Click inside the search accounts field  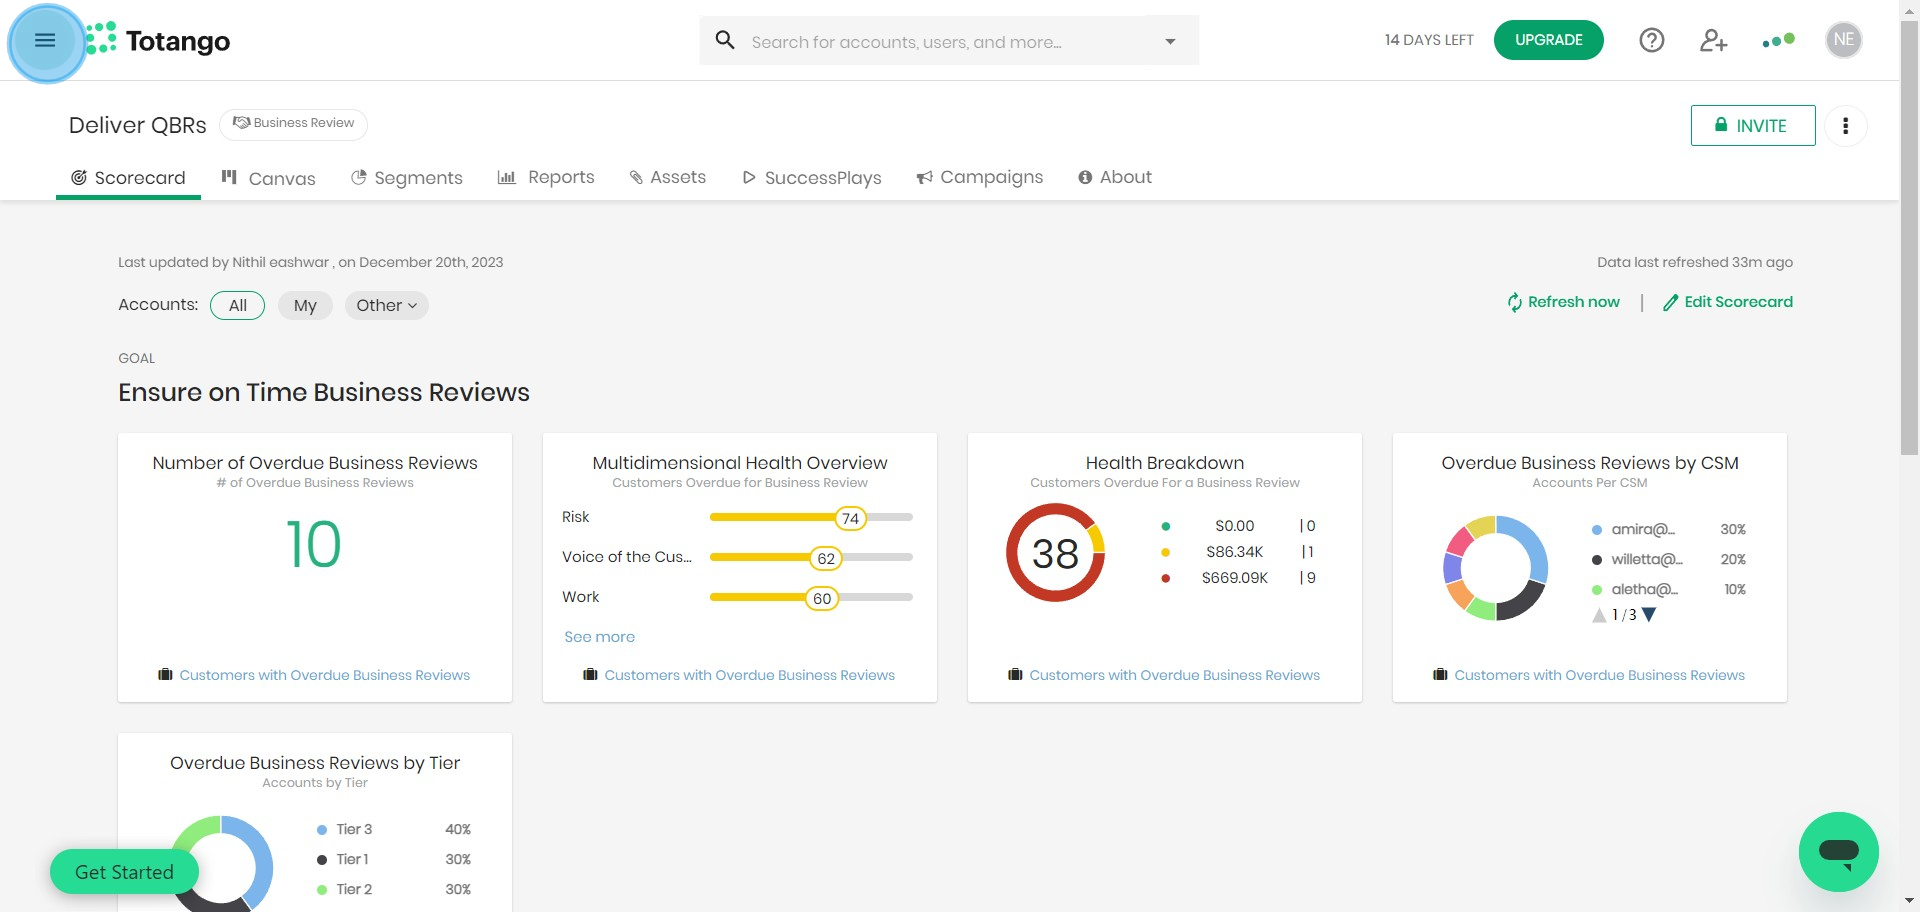[950, 41]
